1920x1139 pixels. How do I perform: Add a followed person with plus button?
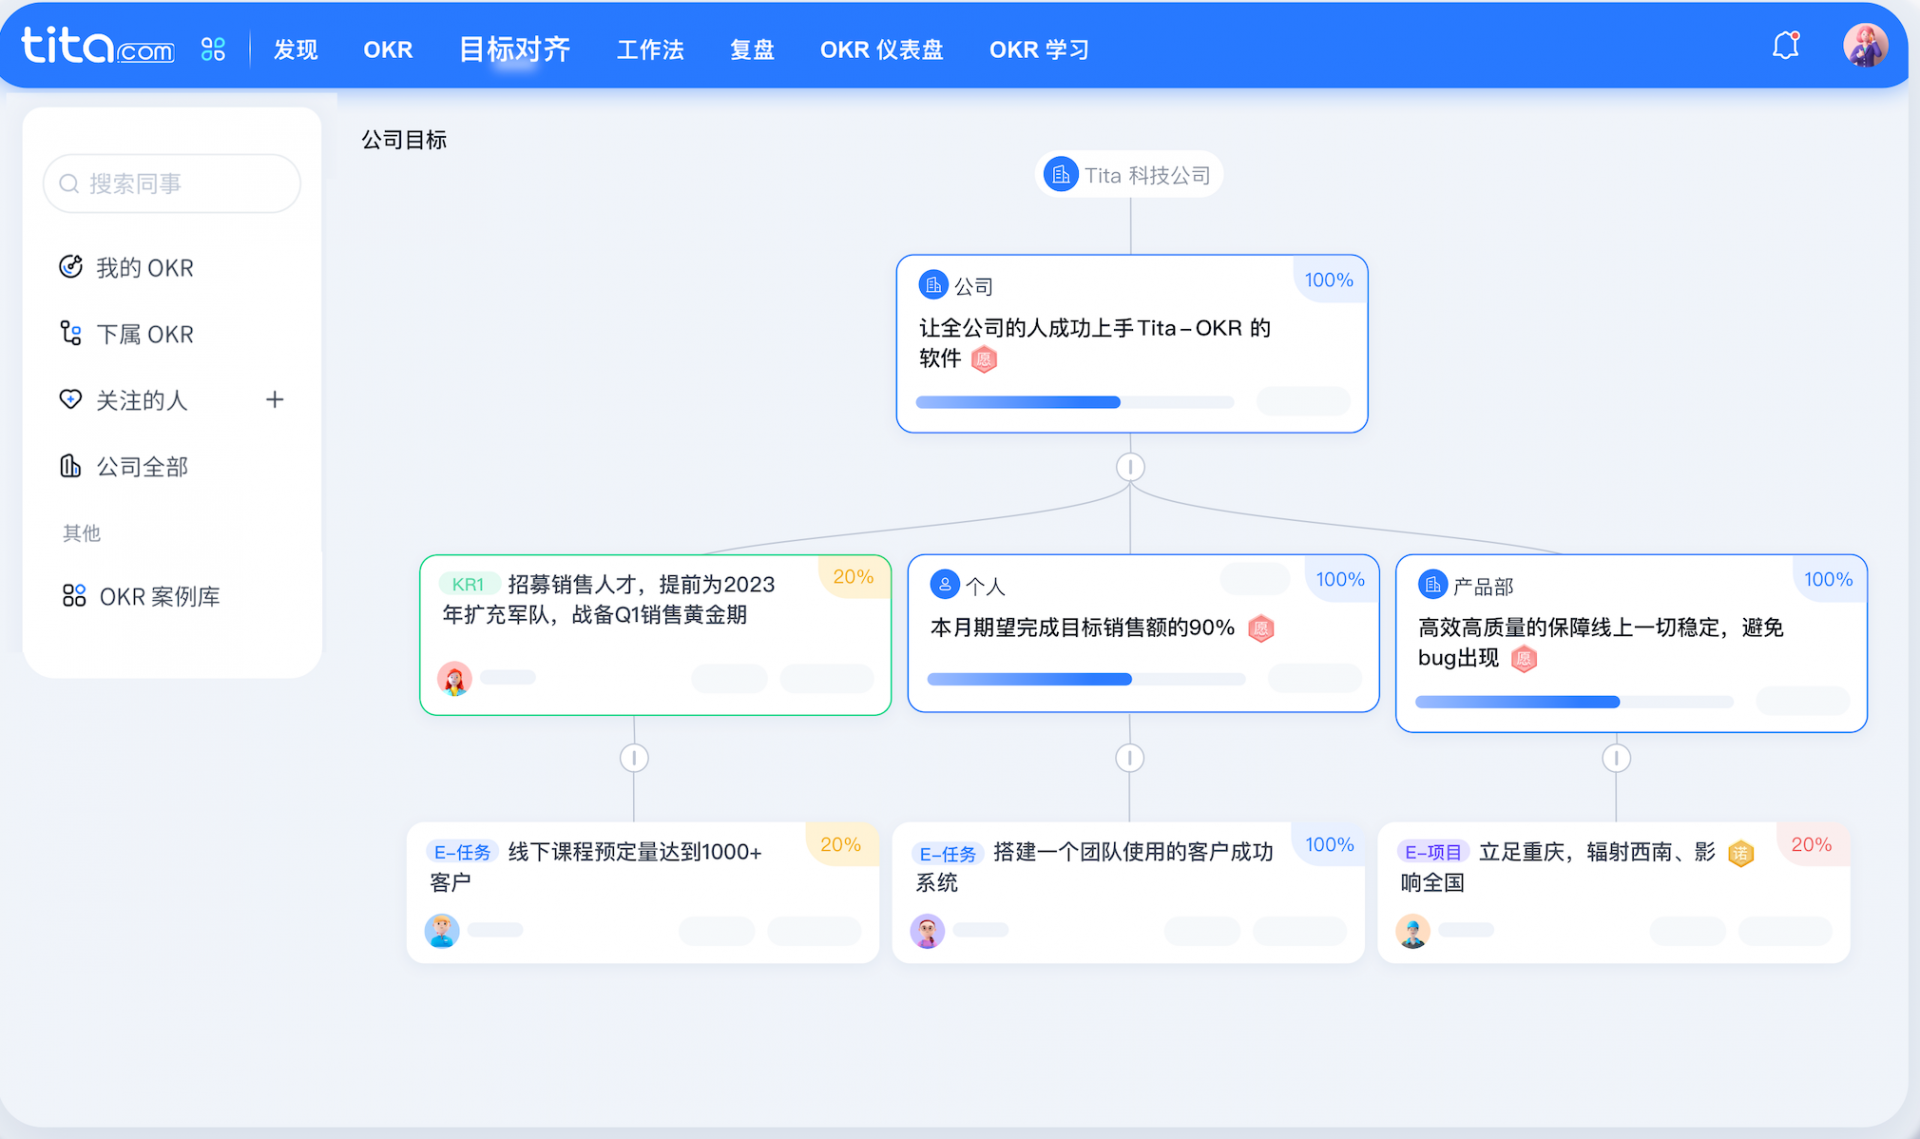pos(275,400)
